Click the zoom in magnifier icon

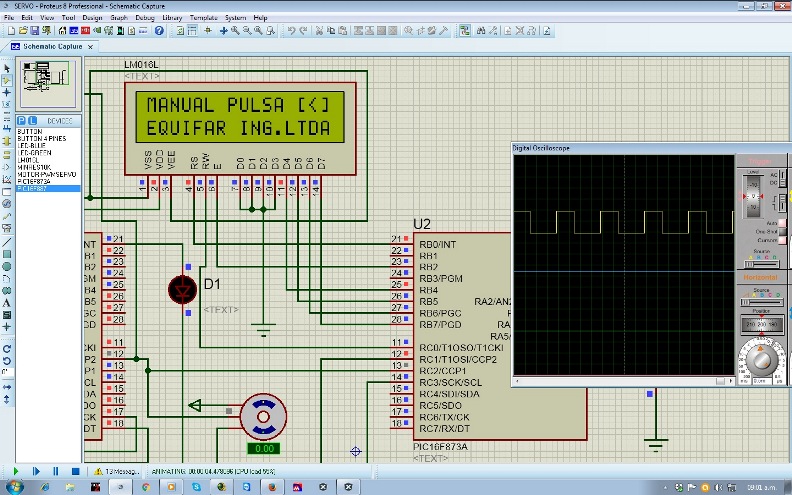(x=235, y=31)
